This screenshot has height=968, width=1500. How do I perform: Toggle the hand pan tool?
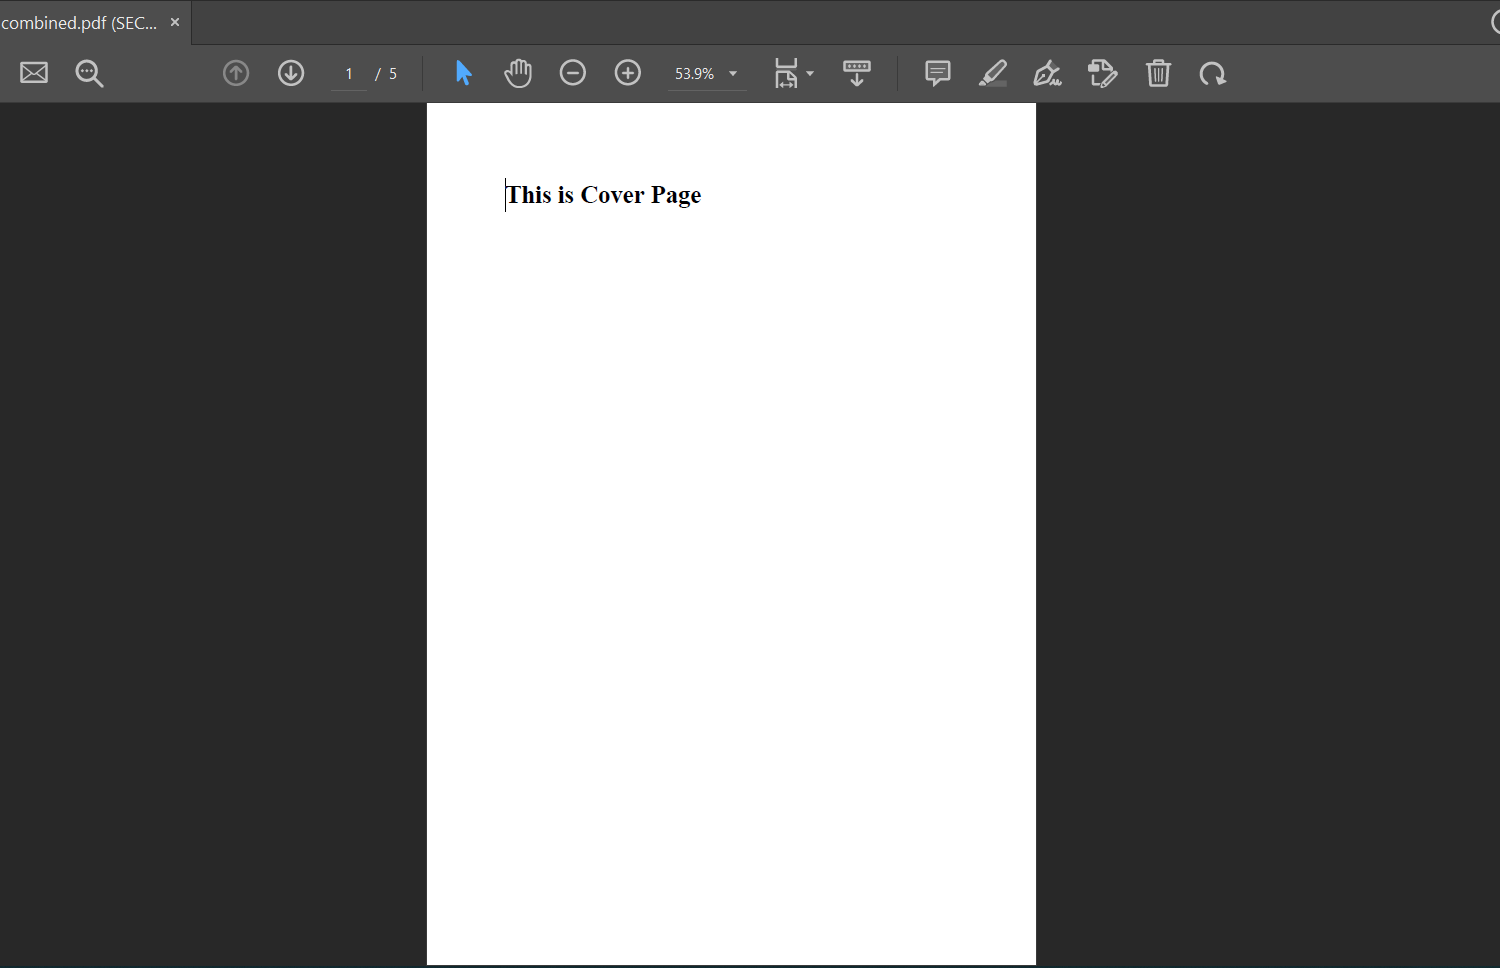518,73
